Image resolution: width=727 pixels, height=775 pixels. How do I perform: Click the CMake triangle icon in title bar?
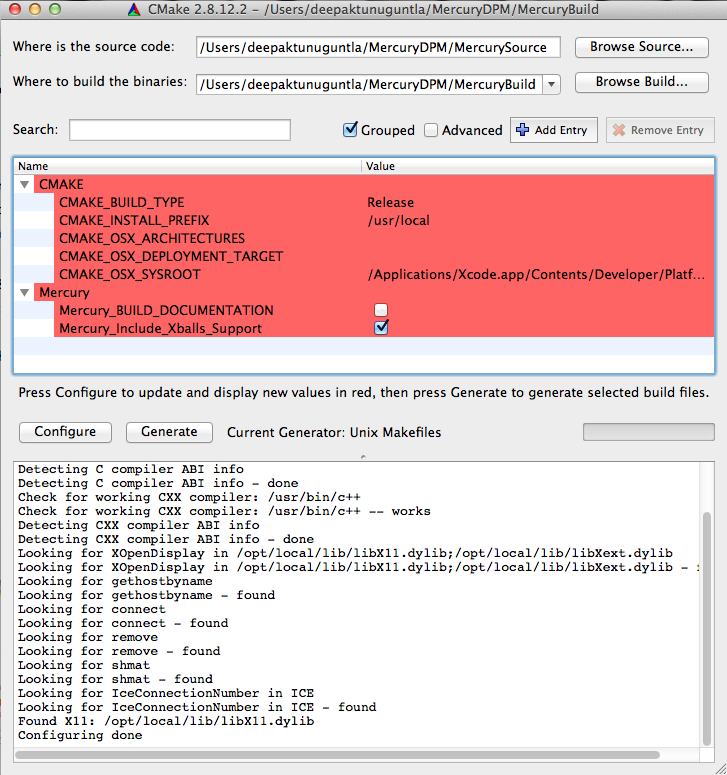[134, 9]
